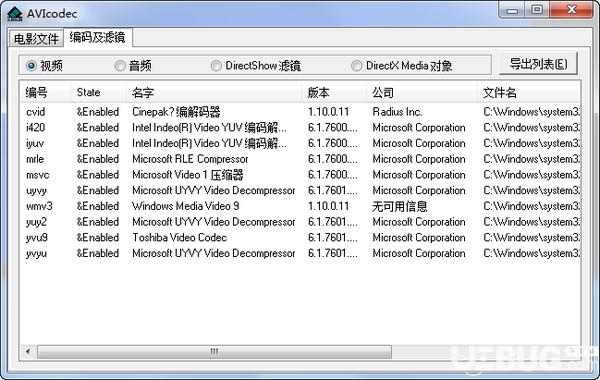600x380 pixels.
Task: Click the 文件名 column header
Action: (x=528, y=92)
